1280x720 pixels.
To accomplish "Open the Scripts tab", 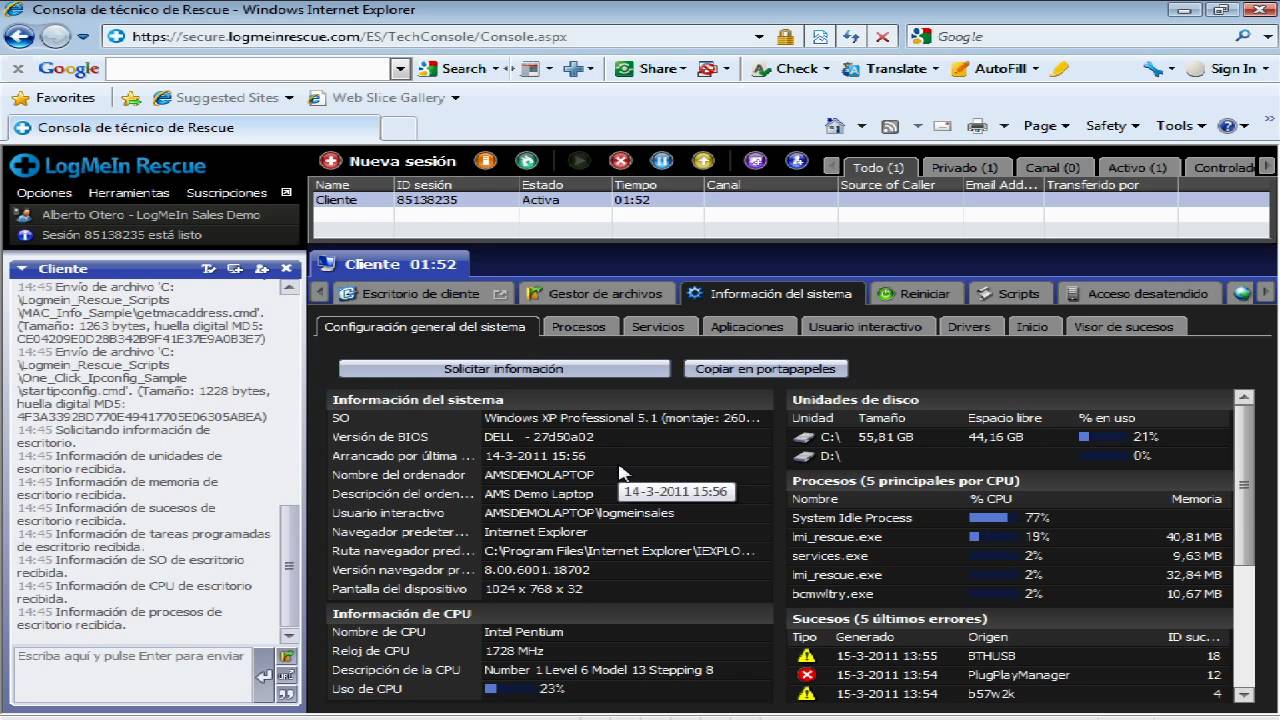I will tap(1009, 294).
